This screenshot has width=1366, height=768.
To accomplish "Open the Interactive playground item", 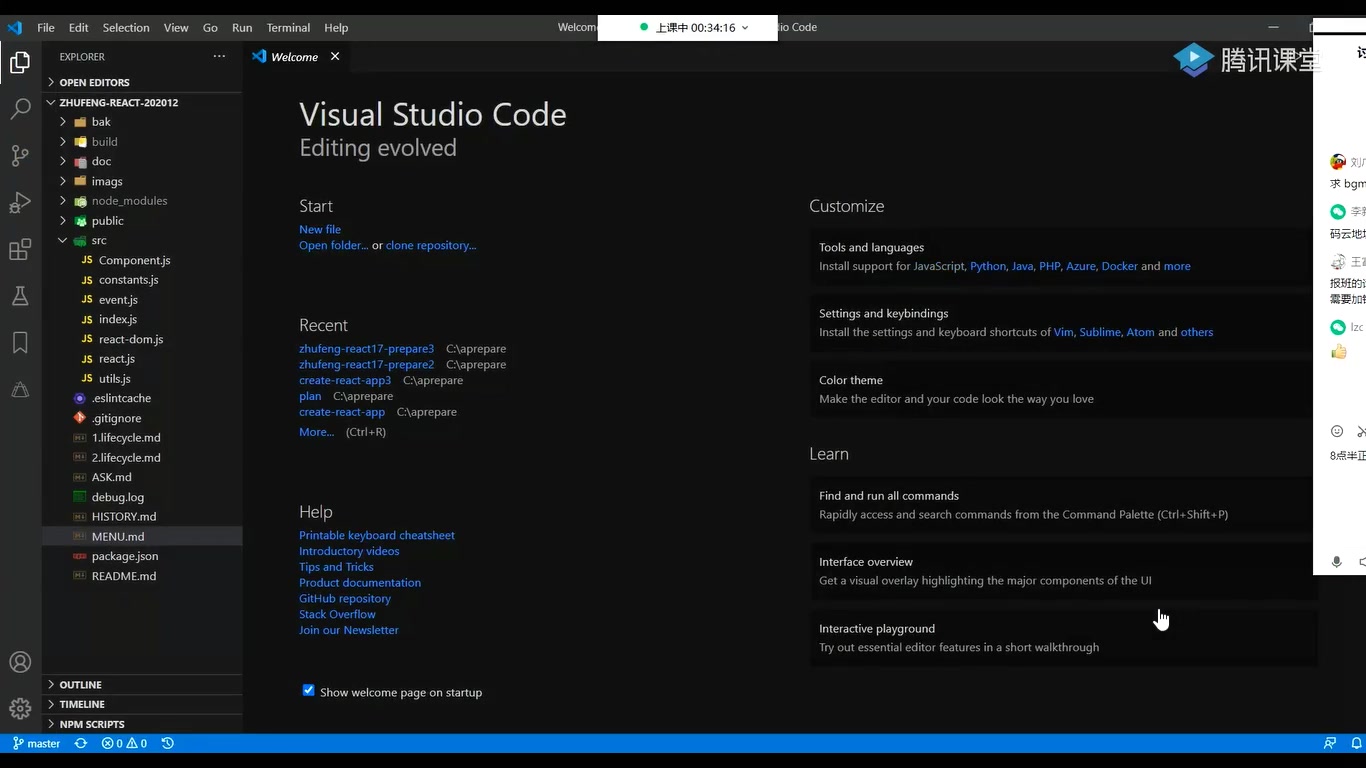I will 1063,638.
